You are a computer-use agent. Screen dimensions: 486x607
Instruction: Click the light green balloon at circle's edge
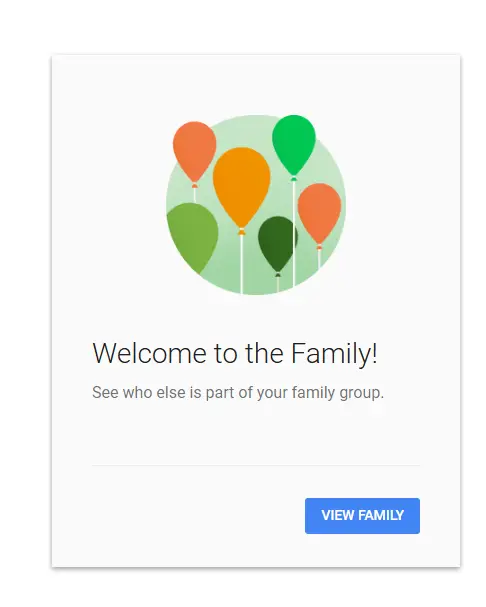pyautogui.click(x=192, y=237)
